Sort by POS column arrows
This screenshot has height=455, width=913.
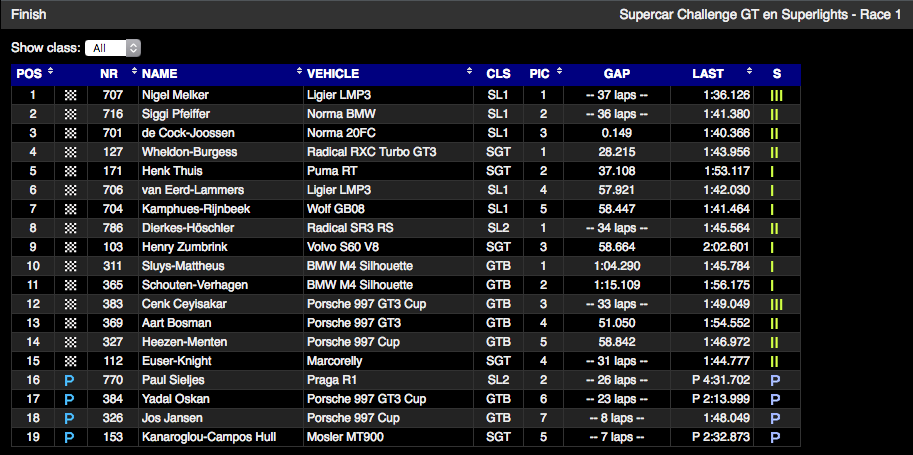[x=50, y=73]
